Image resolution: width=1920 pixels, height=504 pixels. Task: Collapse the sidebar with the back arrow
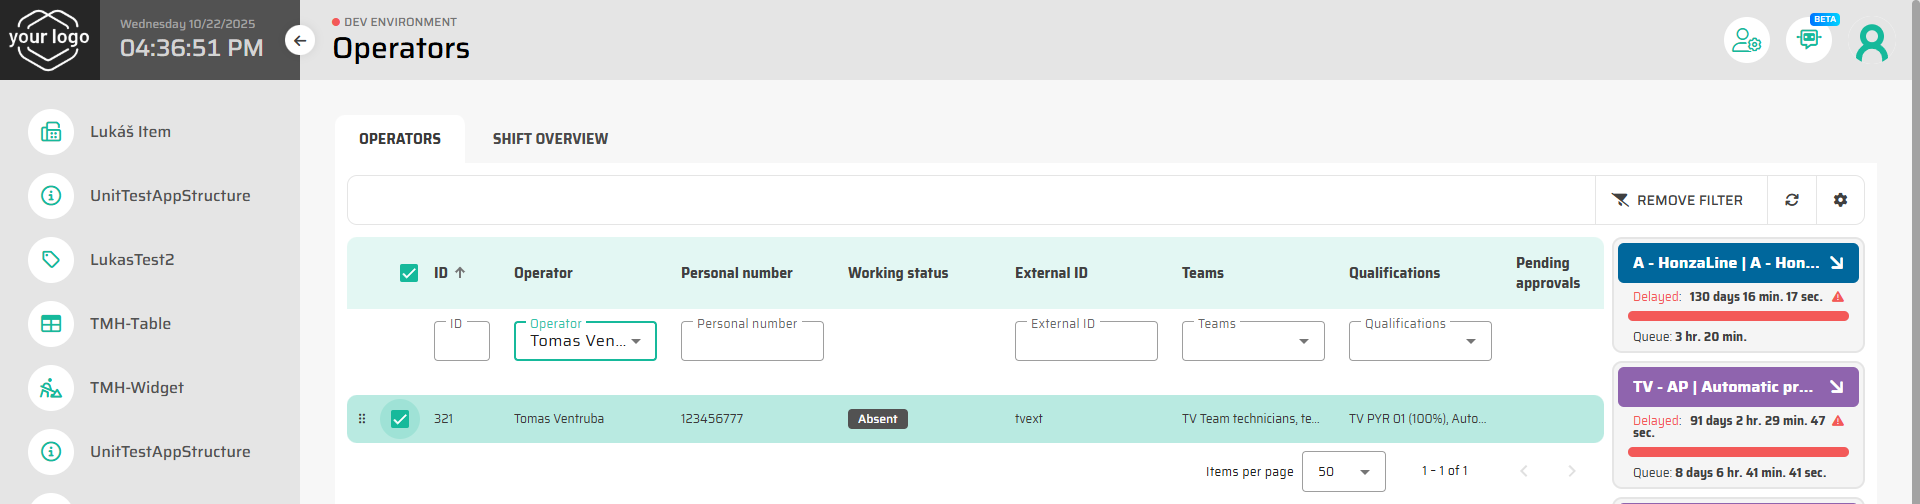click(x=300, y=41)
